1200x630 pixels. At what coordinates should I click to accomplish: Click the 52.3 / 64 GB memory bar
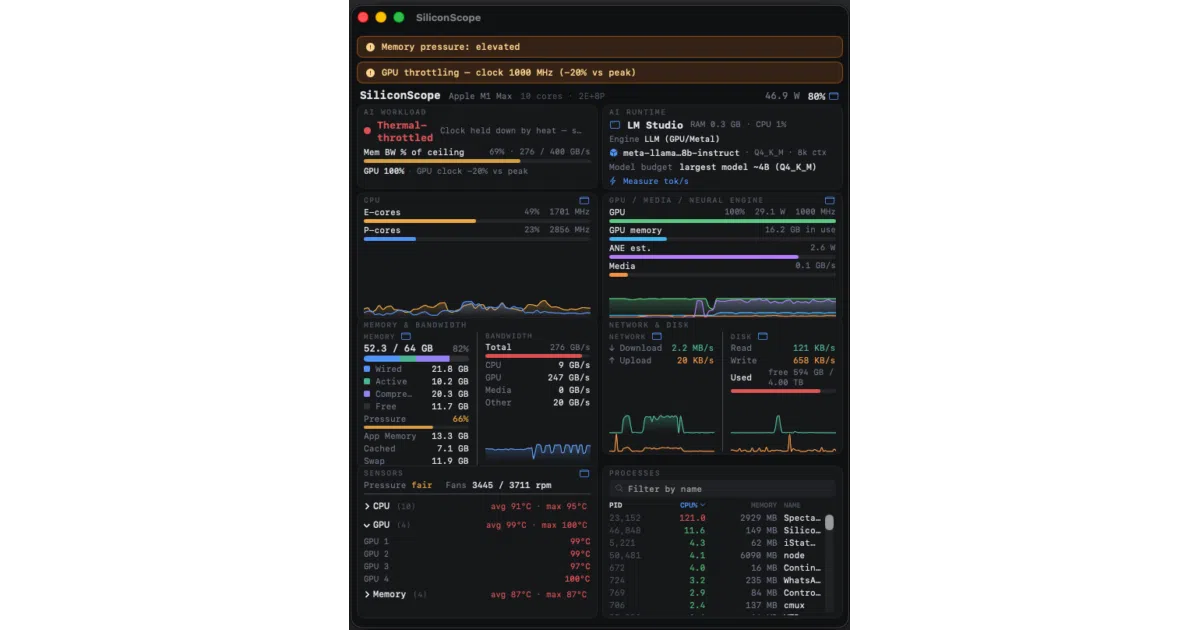(x=416, y=358)
